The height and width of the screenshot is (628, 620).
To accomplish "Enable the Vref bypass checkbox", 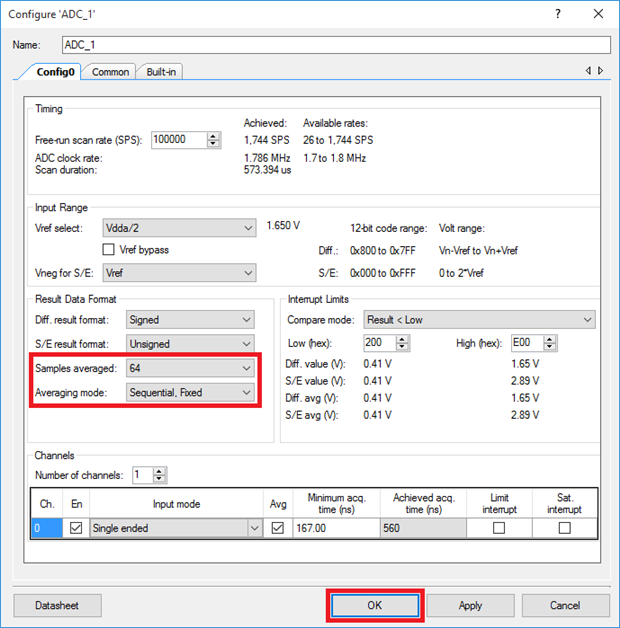I will tap(110, 249).
